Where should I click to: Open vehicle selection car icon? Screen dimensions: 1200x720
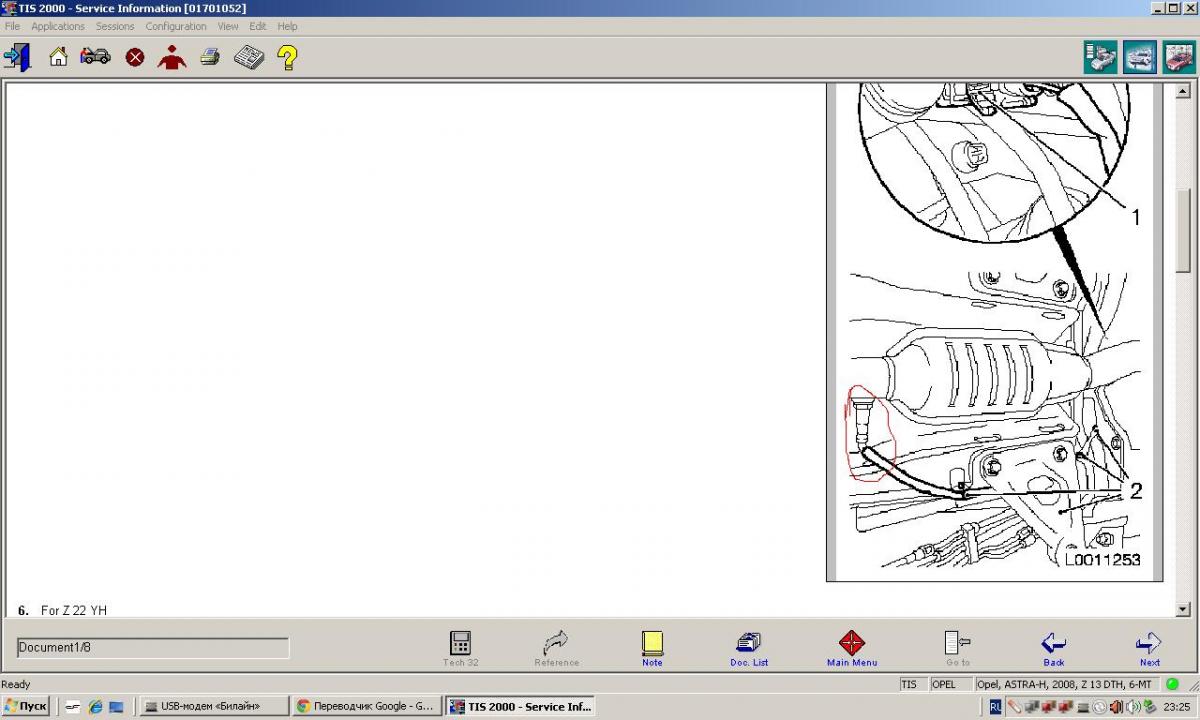(x=96, y=57)
